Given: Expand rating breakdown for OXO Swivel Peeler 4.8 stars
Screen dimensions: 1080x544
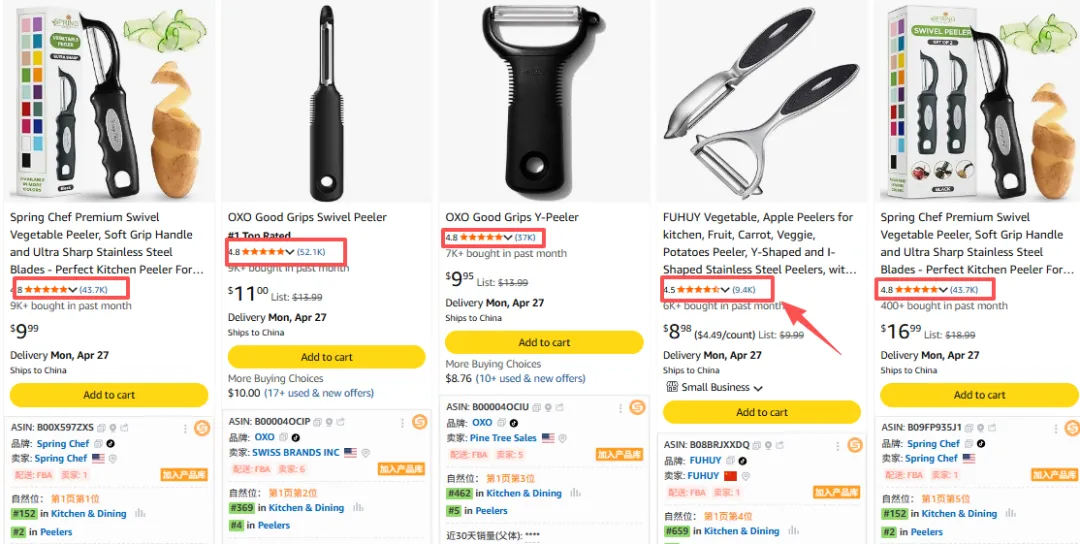Looking at the screenshot, I should click(x=289, y=252).
